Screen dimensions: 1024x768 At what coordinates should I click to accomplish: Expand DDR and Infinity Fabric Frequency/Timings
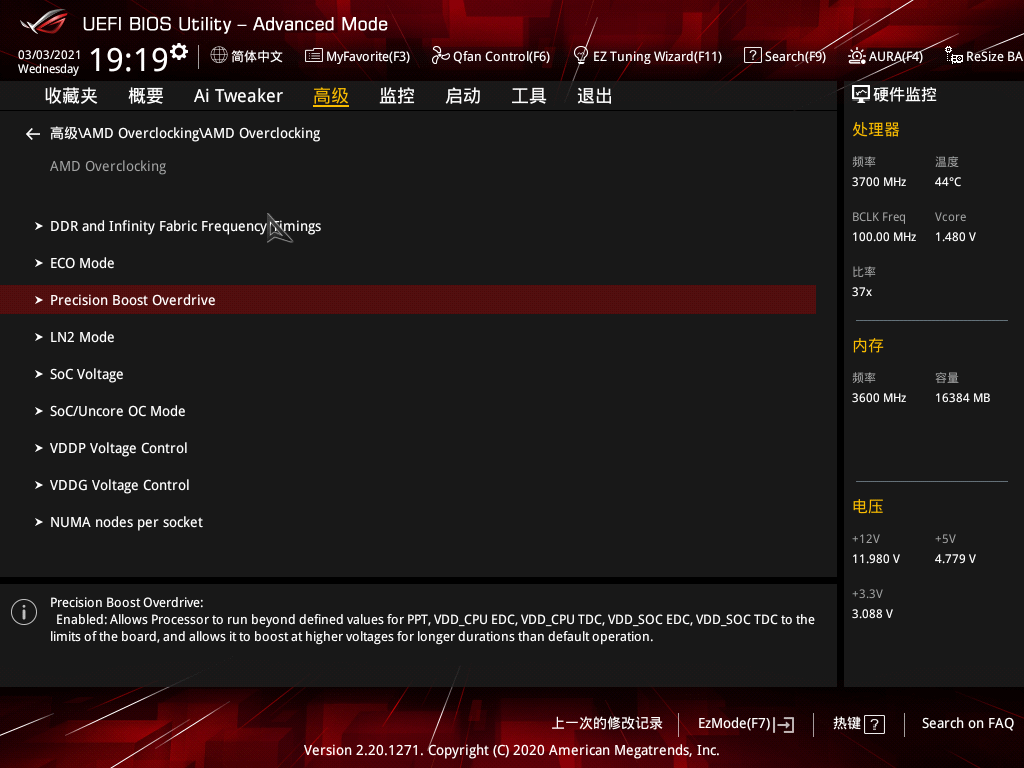pyautogui.click(x=185, y=226)
